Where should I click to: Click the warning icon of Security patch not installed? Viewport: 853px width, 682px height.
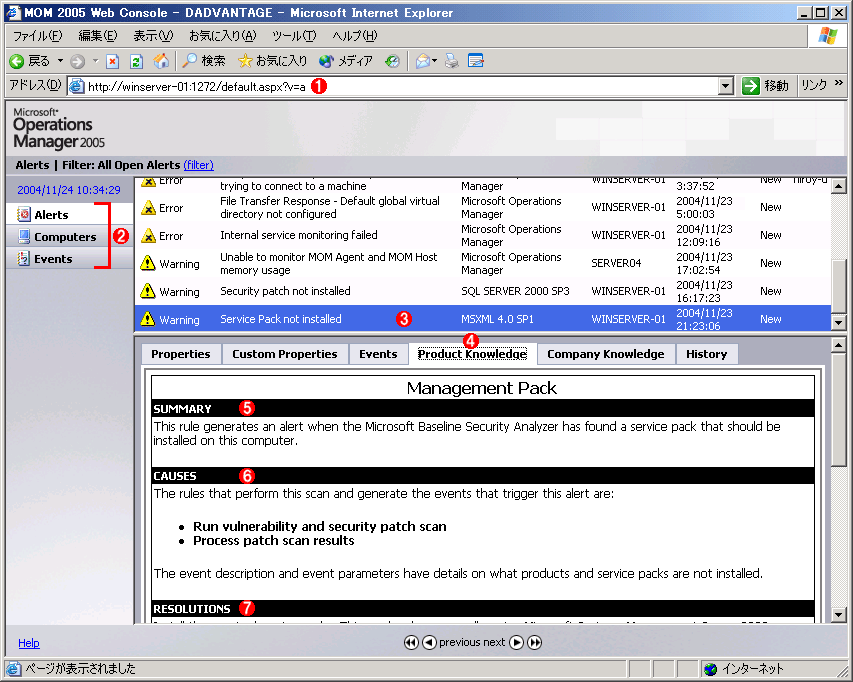pyautogui.click(x=147, y=291)
